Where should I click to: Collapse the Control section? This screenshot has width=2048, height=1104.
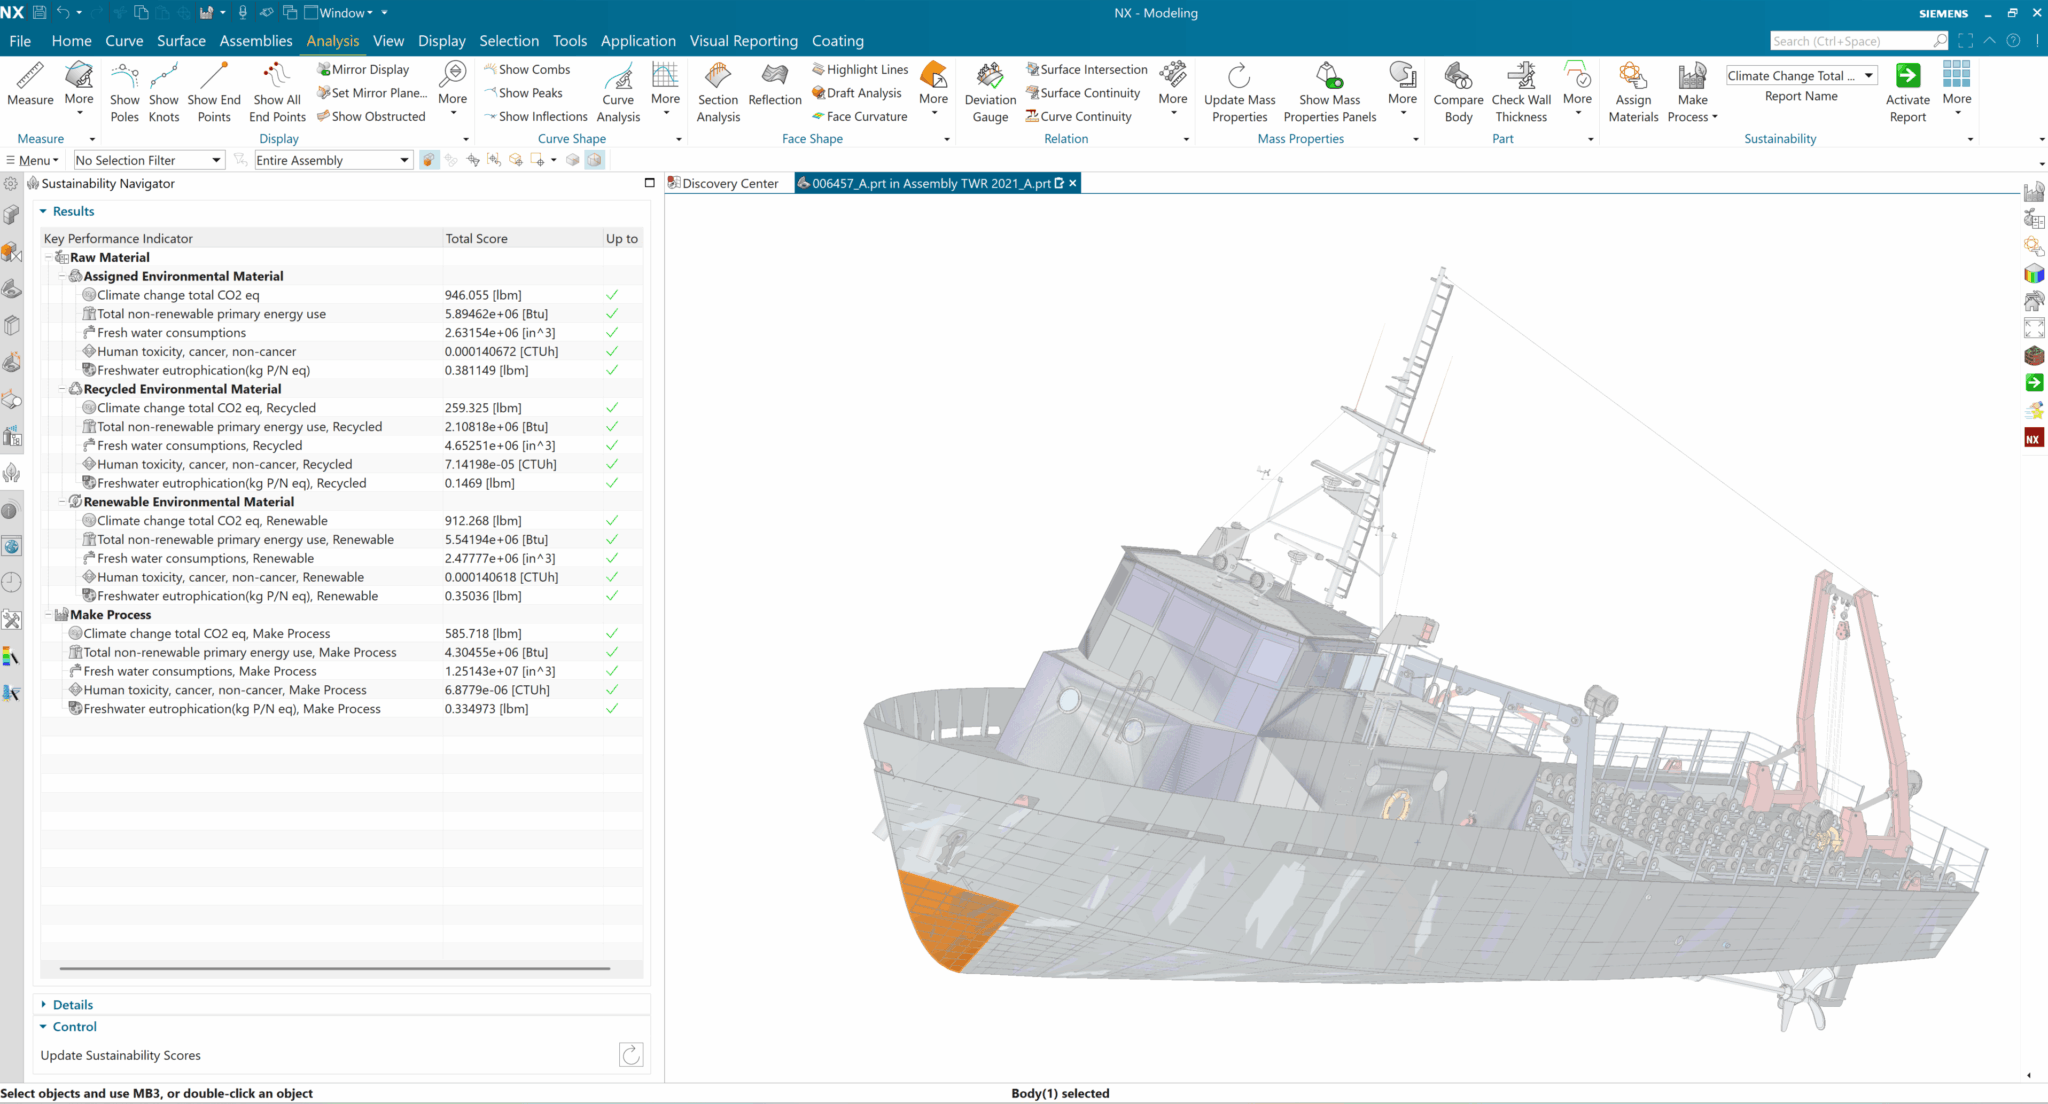43,1027
